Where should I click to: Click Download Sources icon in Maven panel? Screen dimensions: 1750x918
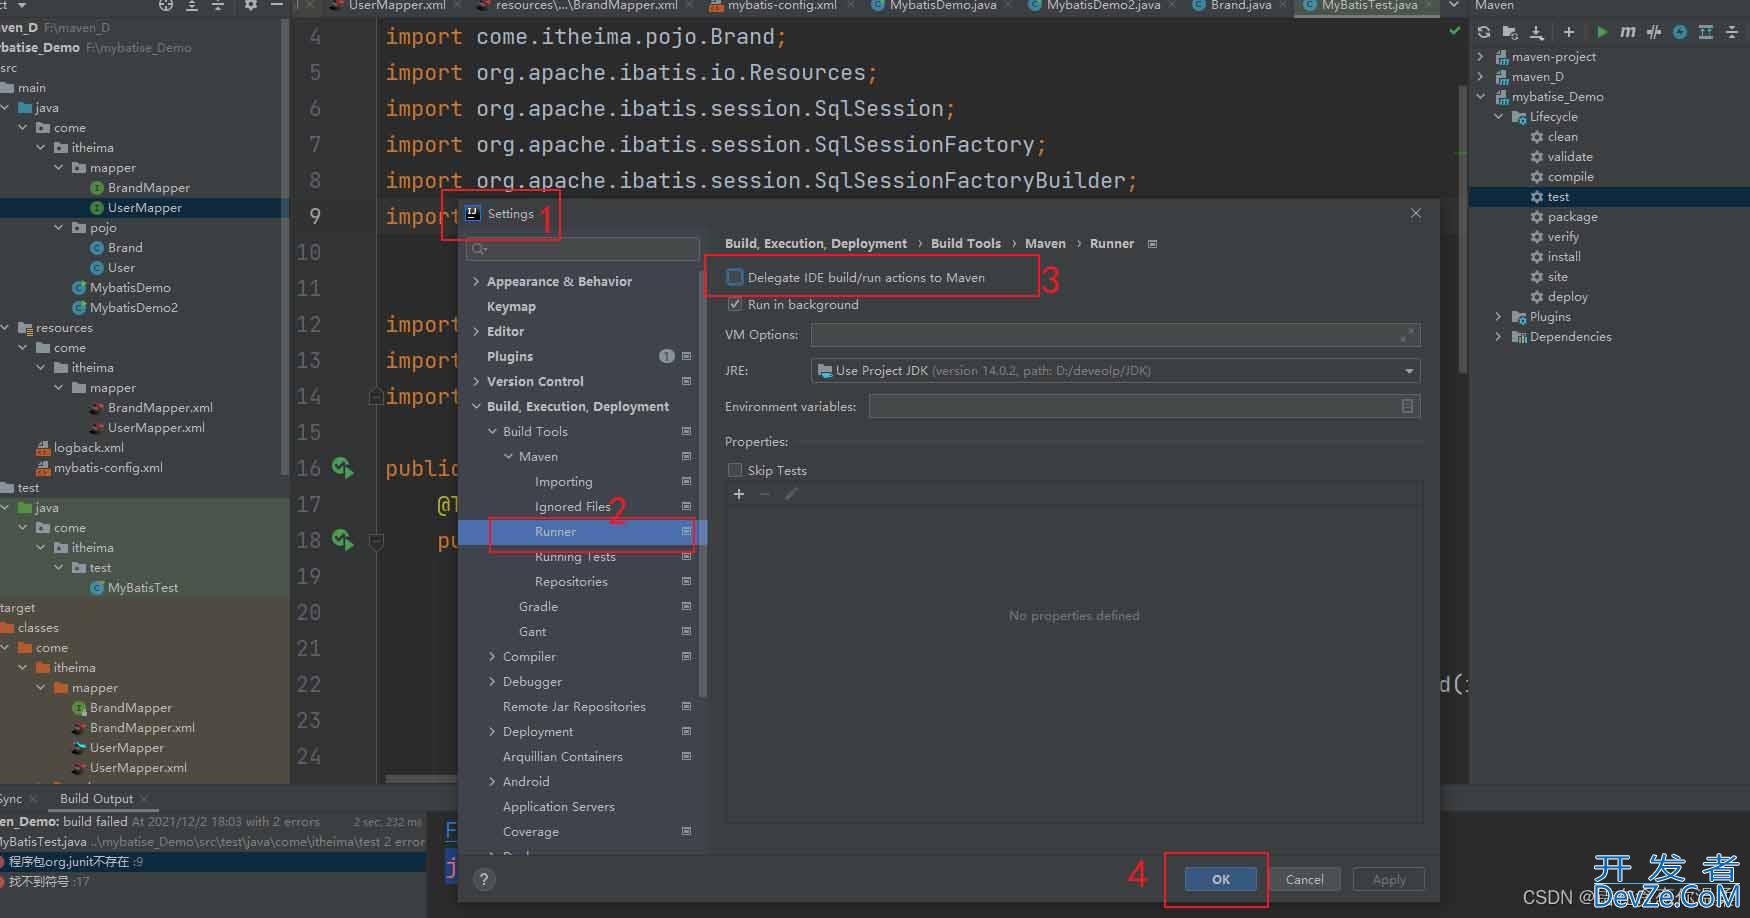coord(1537,32)
